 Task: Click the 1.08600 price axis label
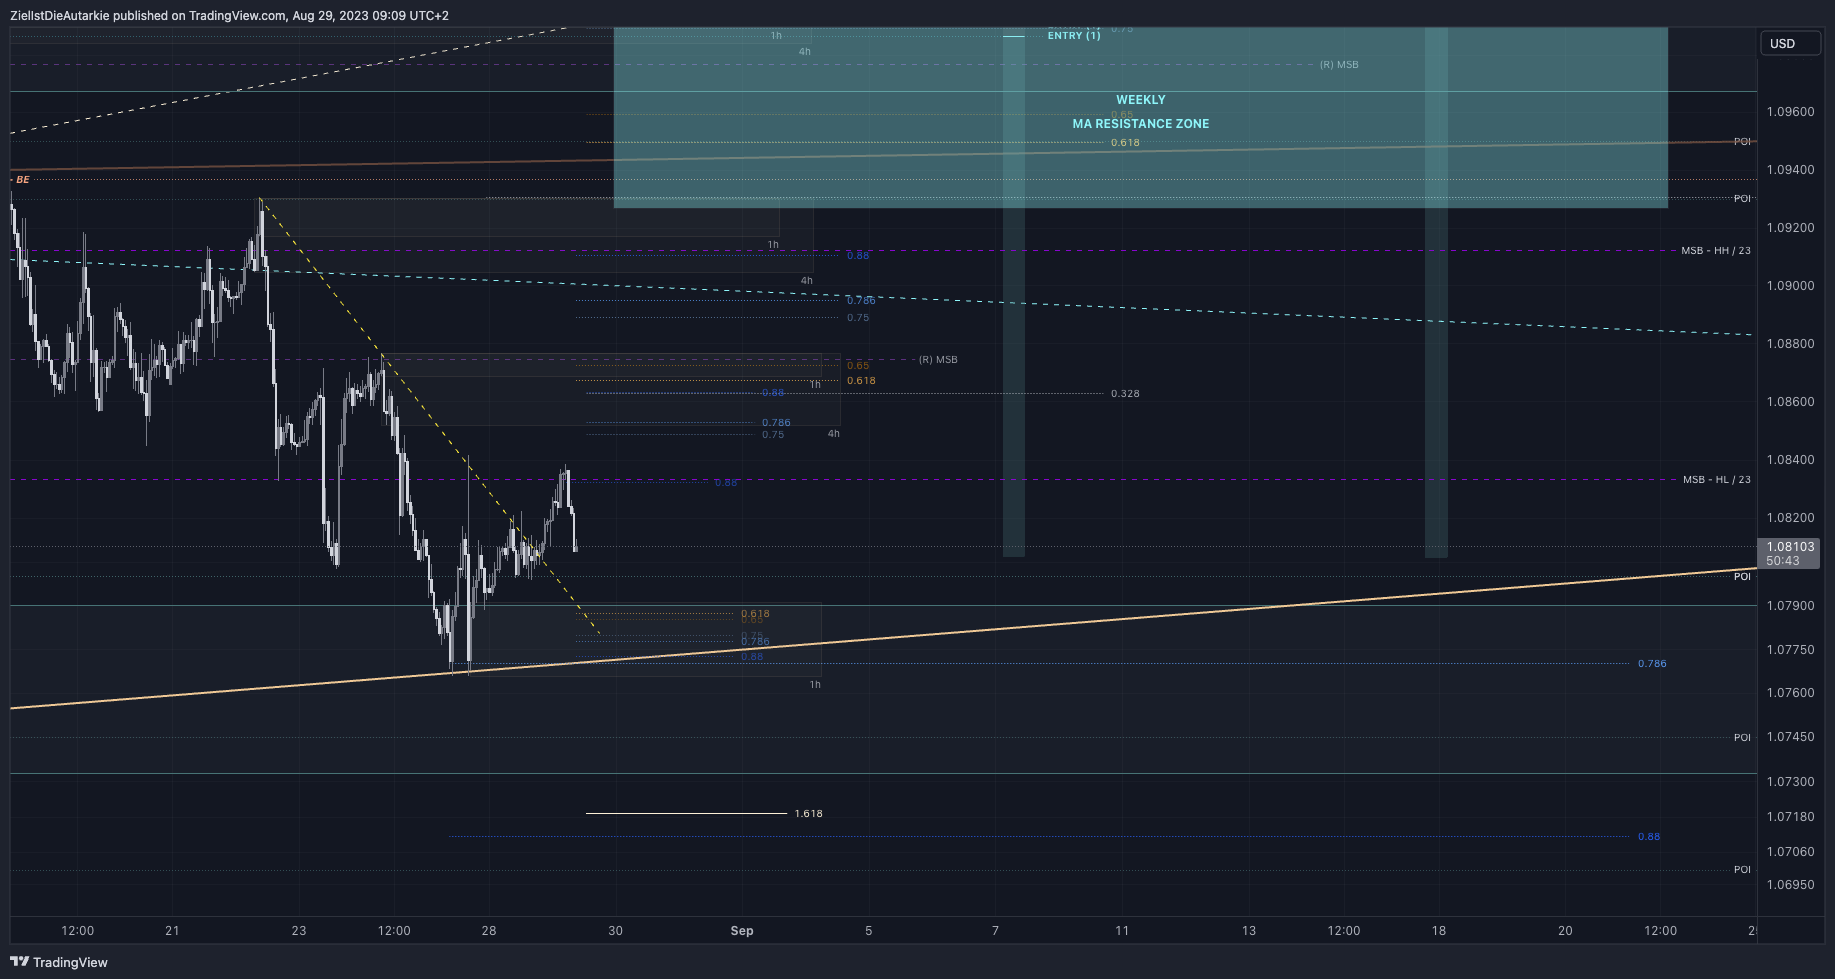pos(1790,402)
